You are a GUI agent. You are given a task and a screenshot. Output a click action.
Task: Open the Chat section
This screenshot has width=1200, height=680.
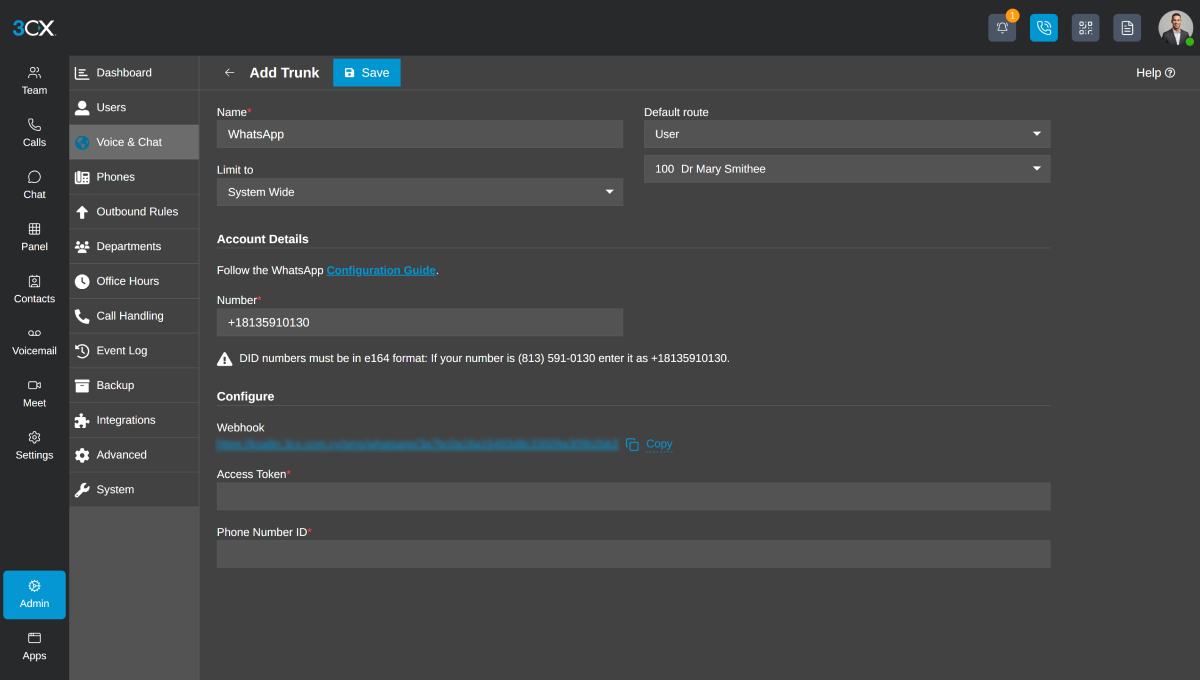pyautogui.click(x=34, y=185)
